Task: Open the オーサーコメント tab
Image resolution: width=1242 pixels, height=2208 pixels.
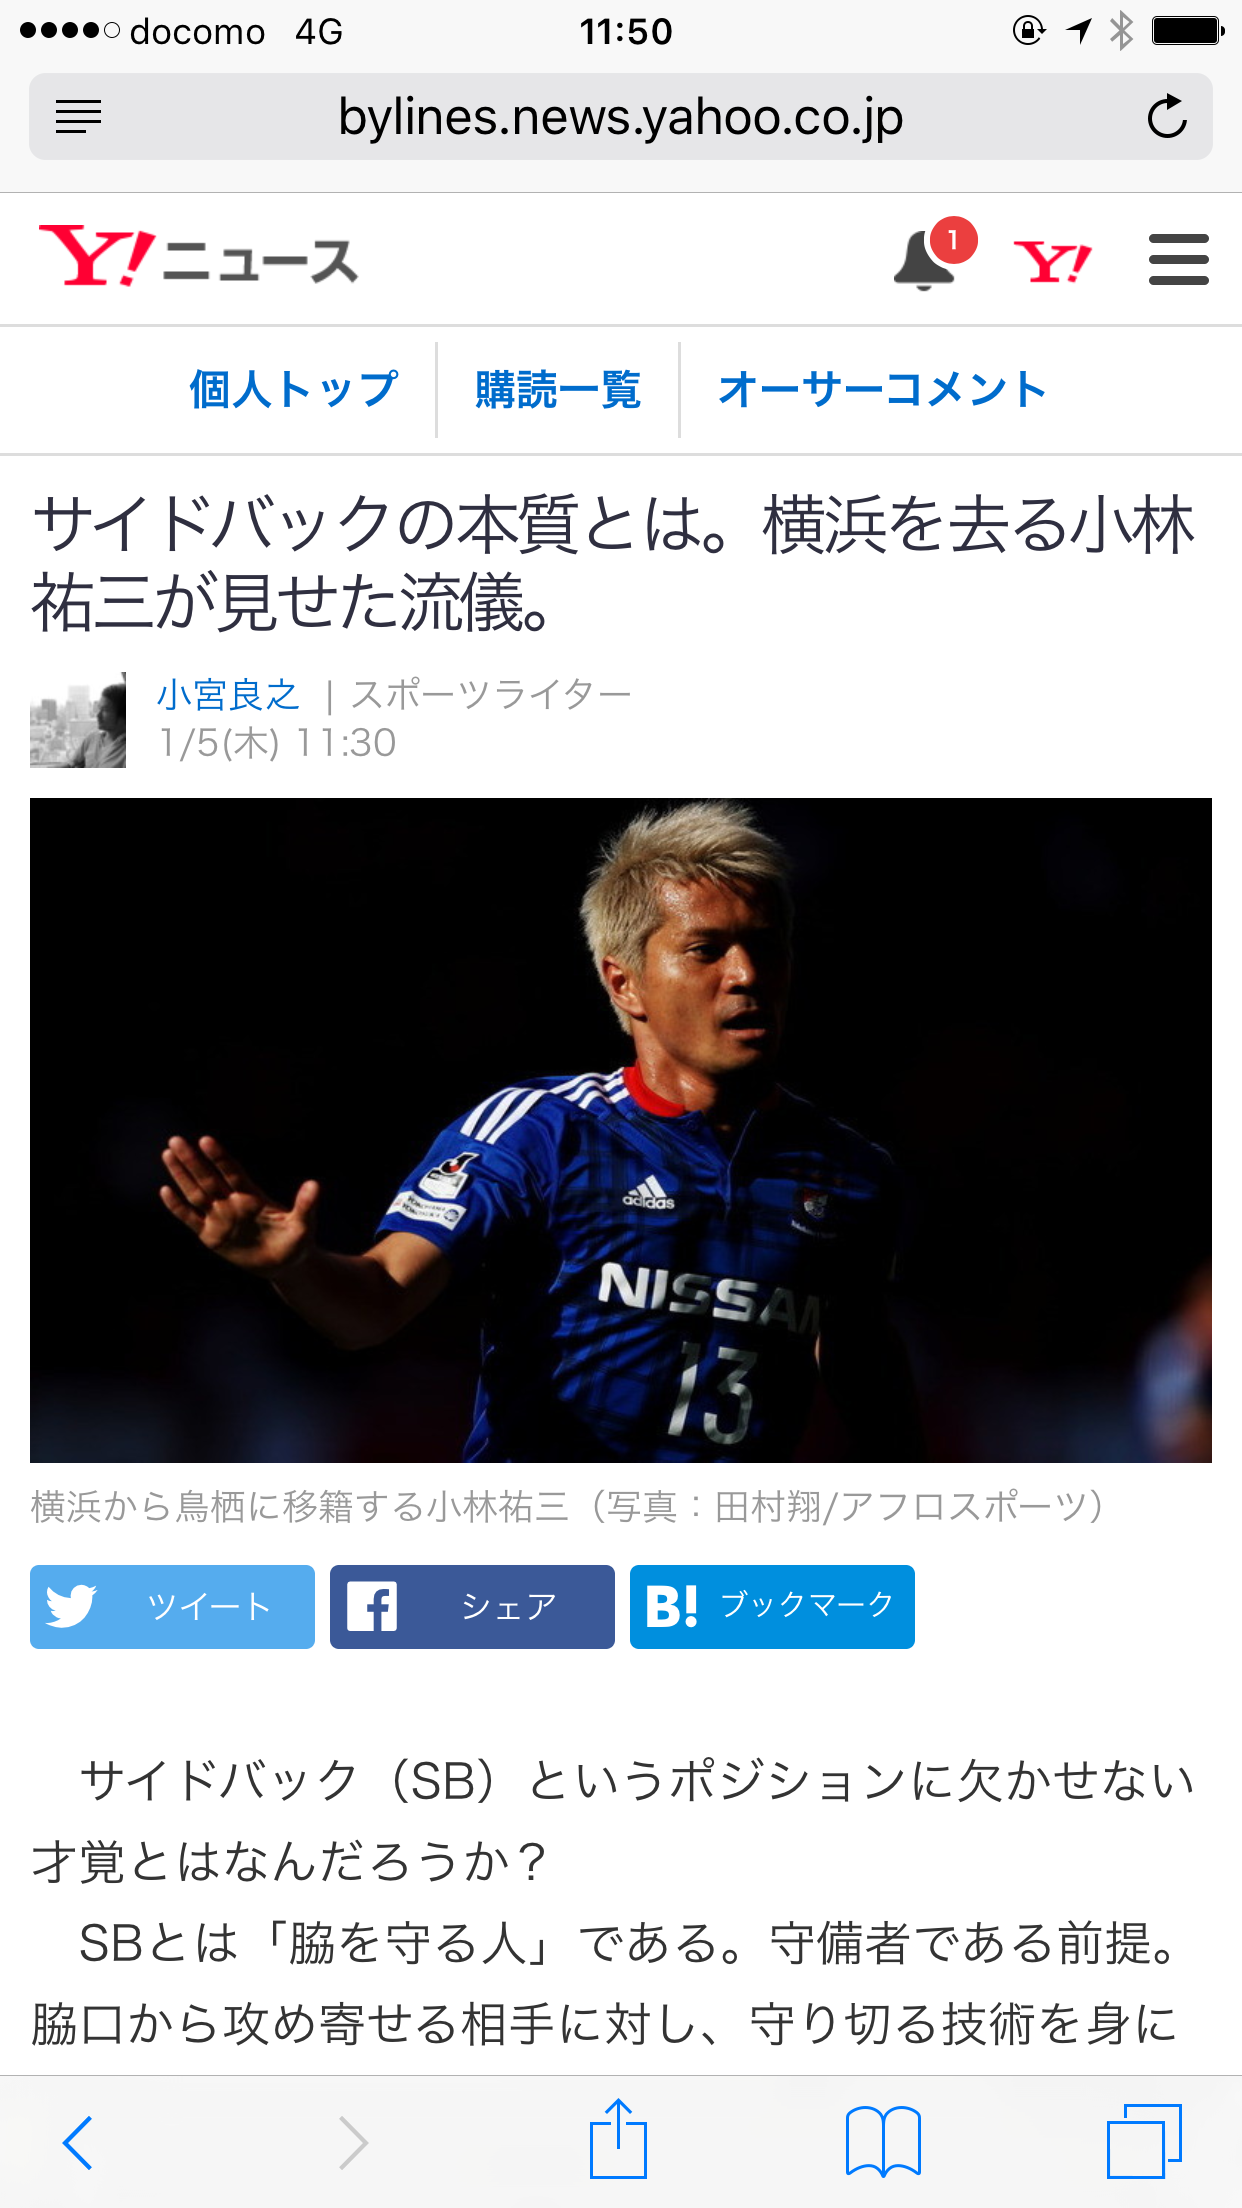Action: [882, 389]
